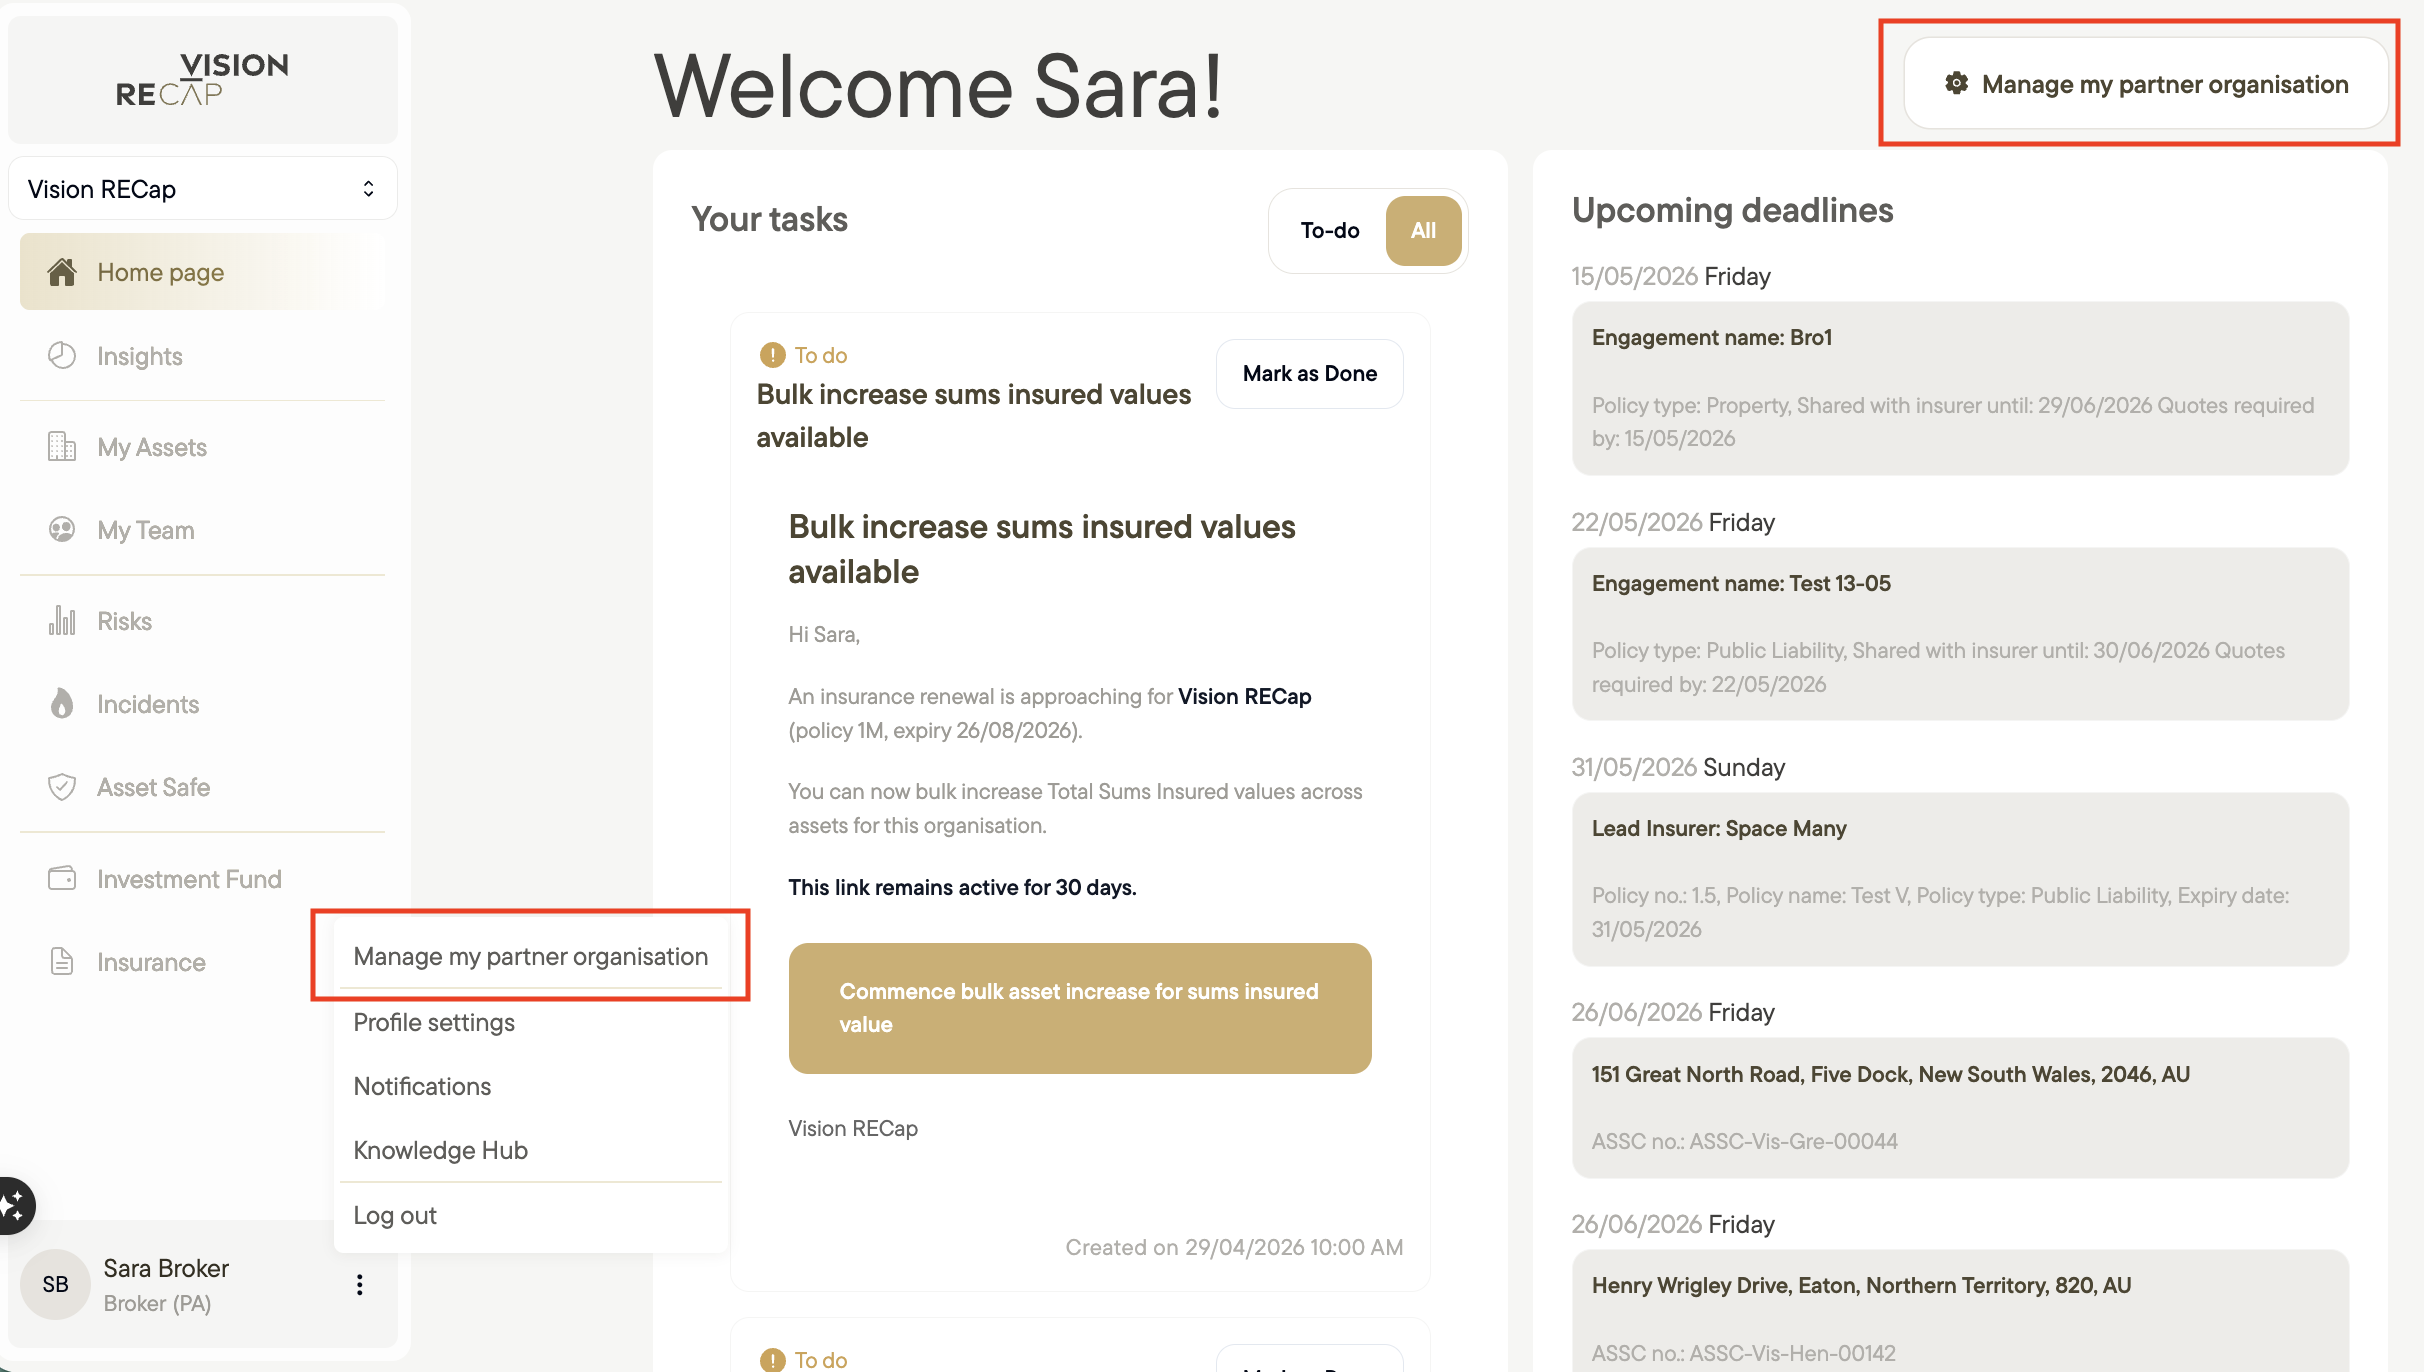Switch task filter to To-do
This screenshot has width=2424, height=1372.
click(x=1329, y=230)
